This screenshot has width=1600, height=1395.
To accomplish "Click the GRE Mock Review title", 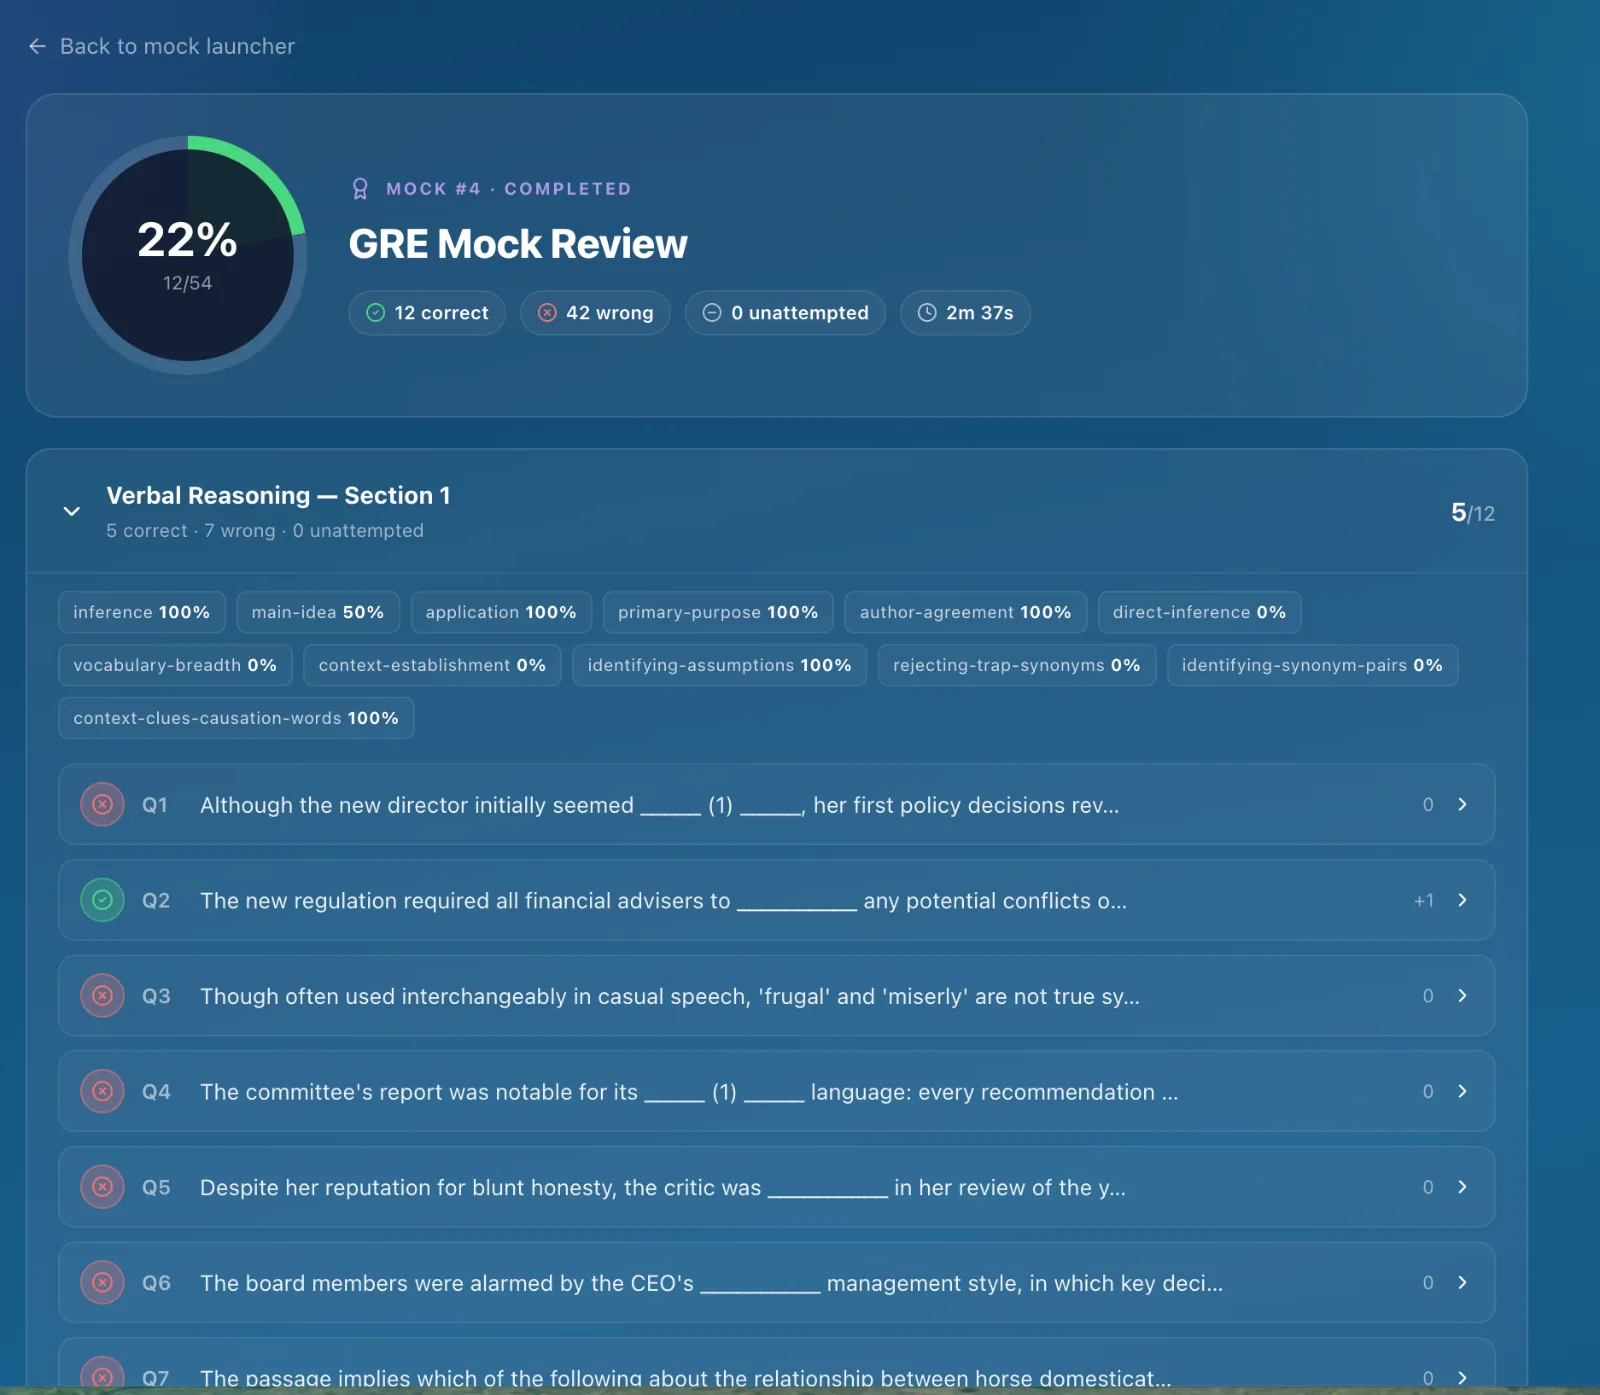I will pyautogui.click(x=518, y=244).
